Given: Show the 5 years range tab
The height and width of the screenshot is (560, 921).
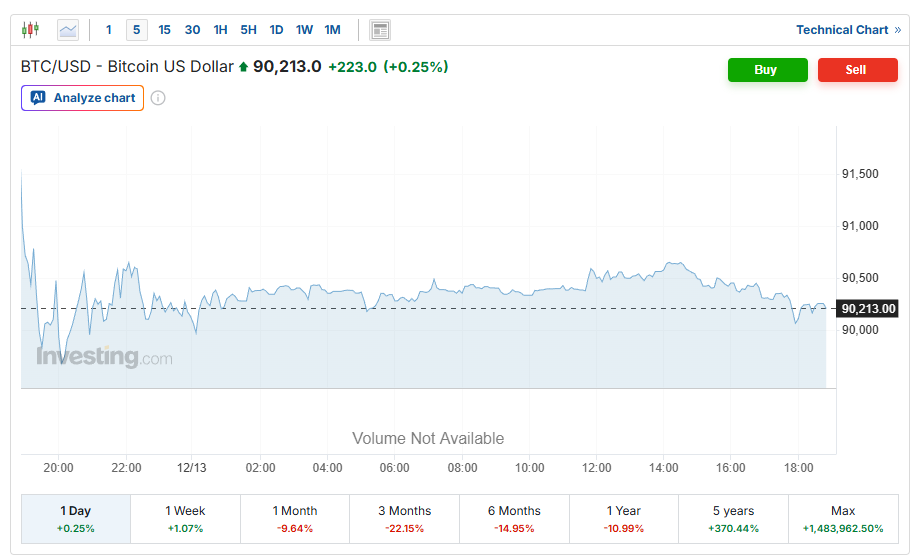Looking at the screenshot, I should coord(733,518).
